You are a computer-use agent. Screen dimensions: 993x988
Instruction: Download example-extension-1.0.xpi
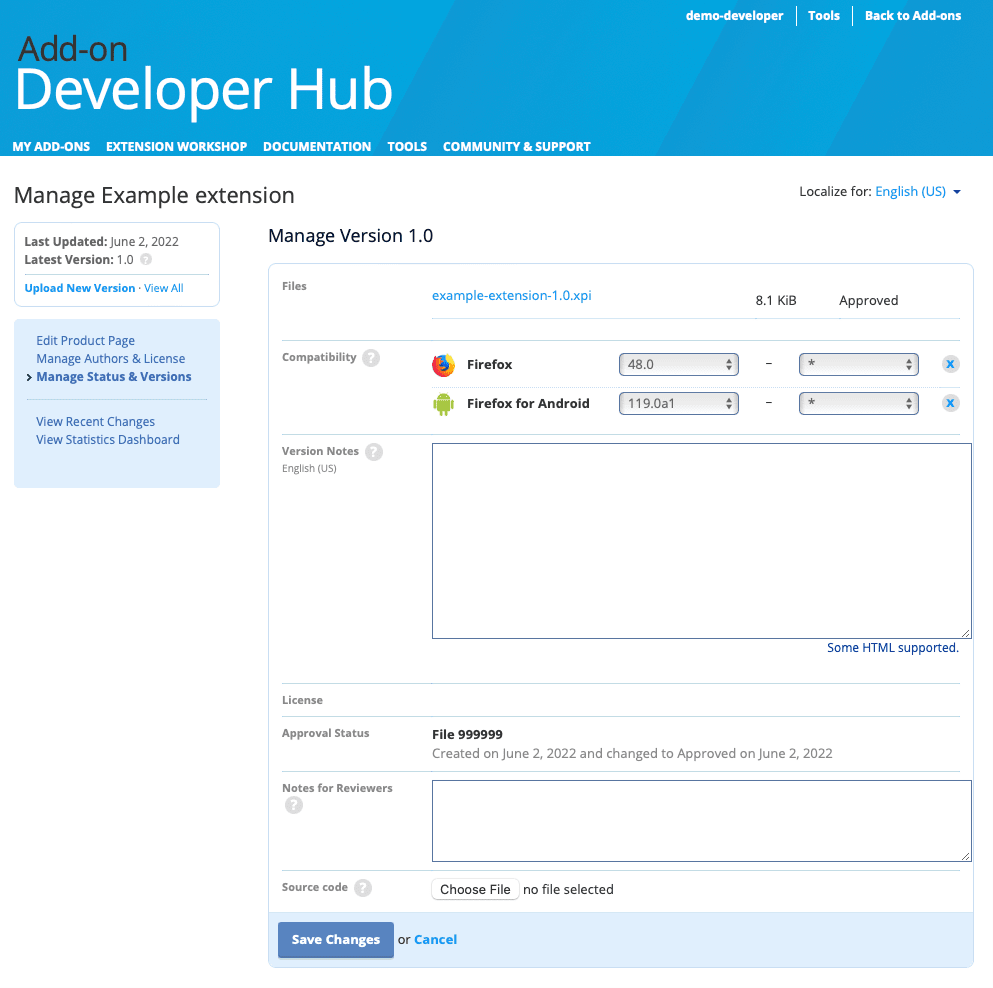coord(510,295)
